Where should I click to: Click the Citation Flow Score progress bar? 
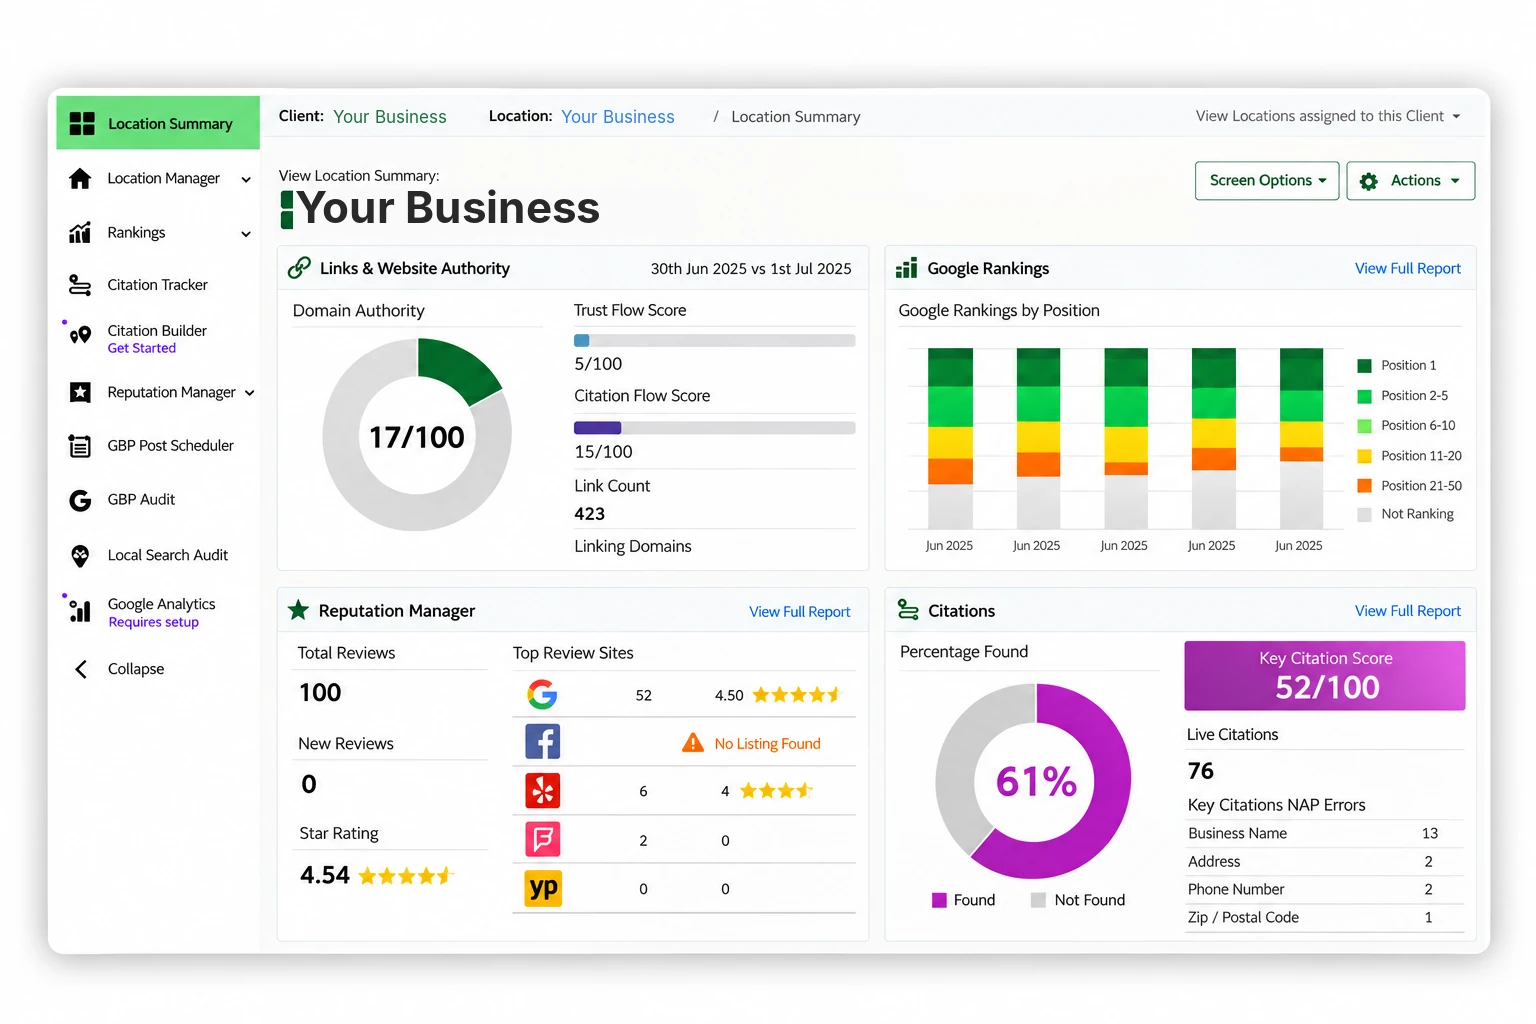pos(714,428)
